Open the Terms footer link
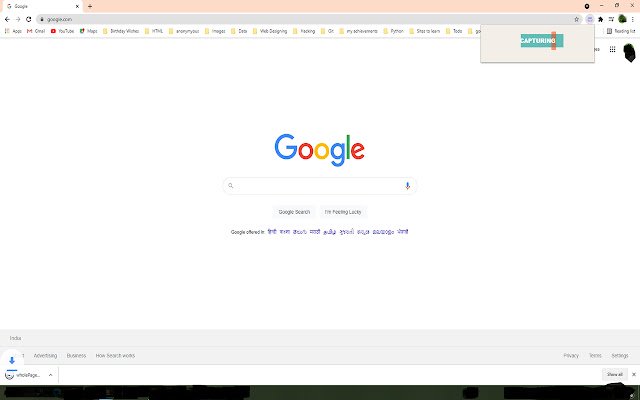This screenshot has height=400, width=640. point(595,356)
